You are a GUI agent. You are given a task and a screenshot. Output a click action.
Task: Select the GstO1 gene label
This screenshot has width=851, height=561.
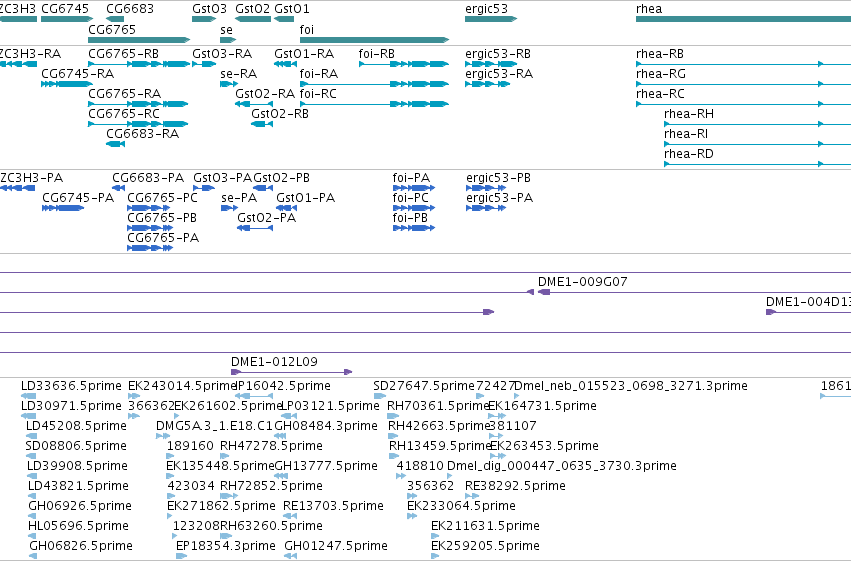pos(291,9)
